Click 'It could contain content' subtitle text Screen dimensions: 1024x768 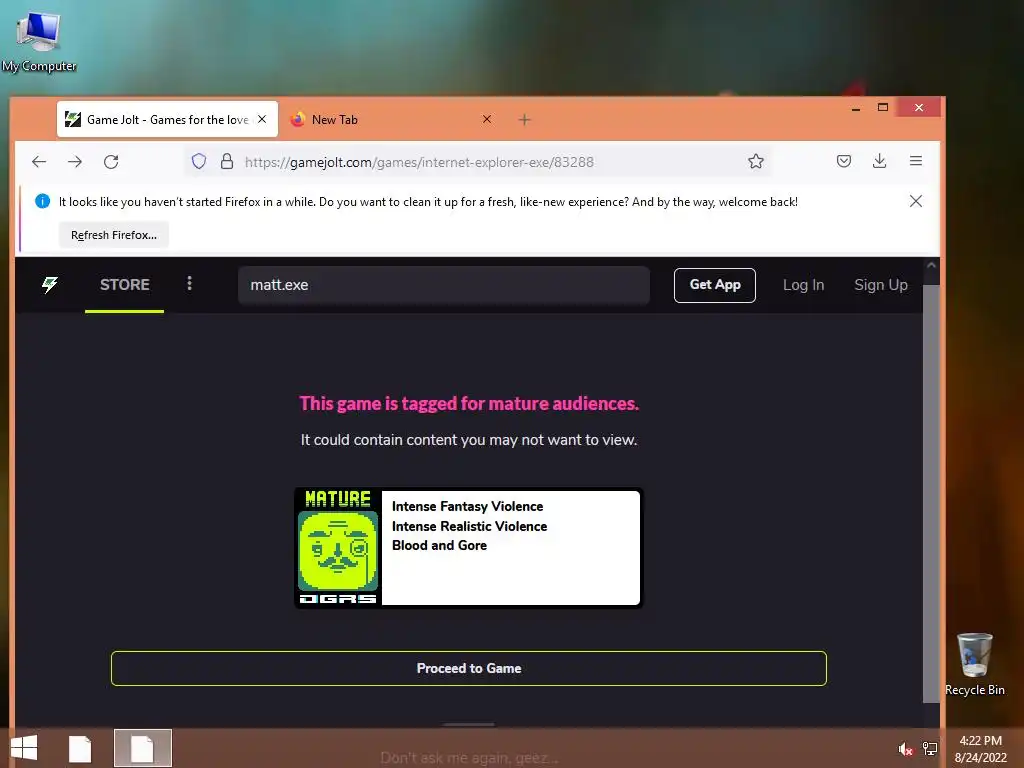[x=469, y=440]
